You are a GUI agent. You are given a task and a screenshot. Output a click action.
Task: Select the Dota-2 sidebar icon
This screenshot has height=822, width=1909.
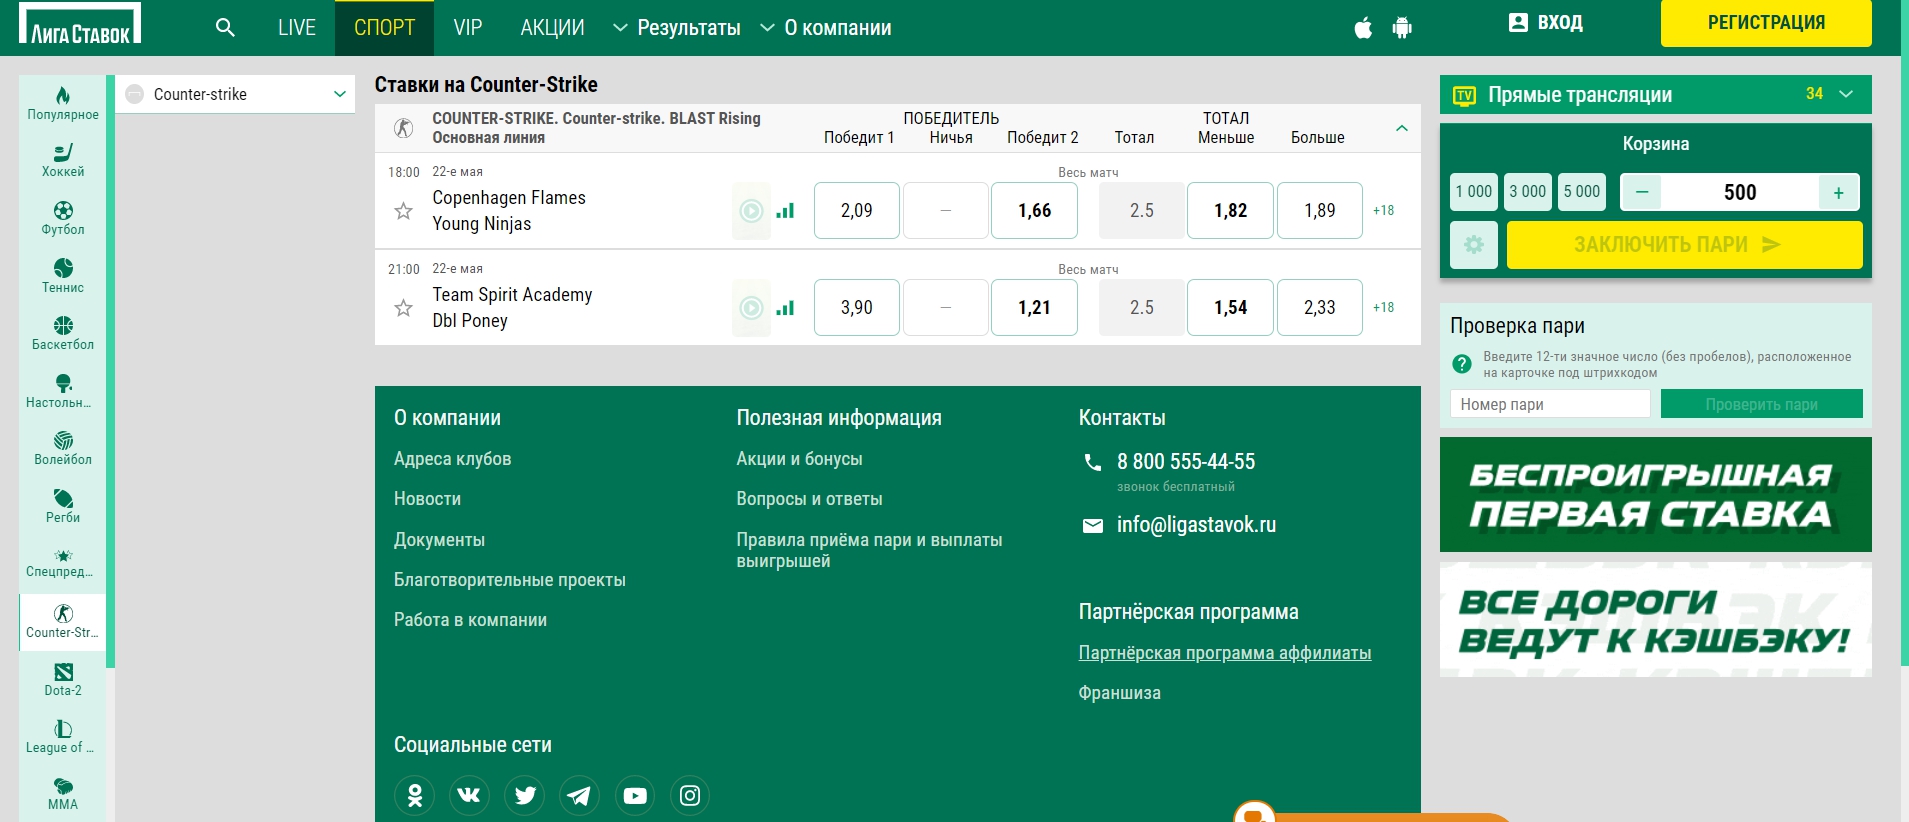coord(63,680)
